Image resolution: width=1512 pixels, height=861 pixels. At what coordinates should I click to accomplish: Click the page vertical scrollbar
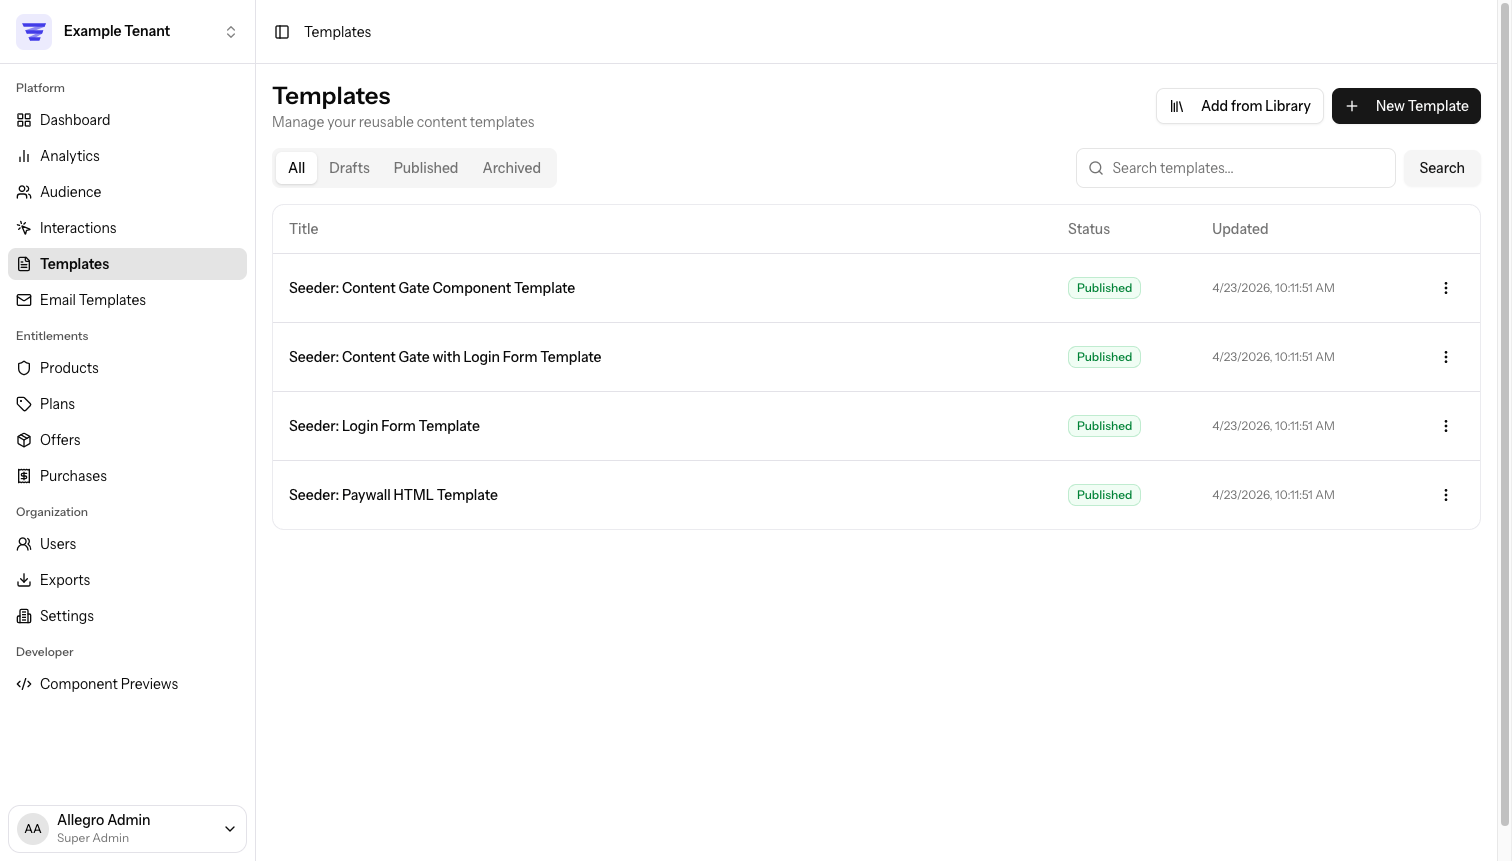pos(1504,415)
